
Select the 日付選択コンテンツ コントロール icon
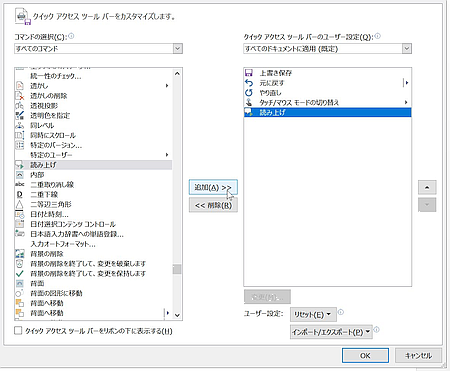click(20, 224)
